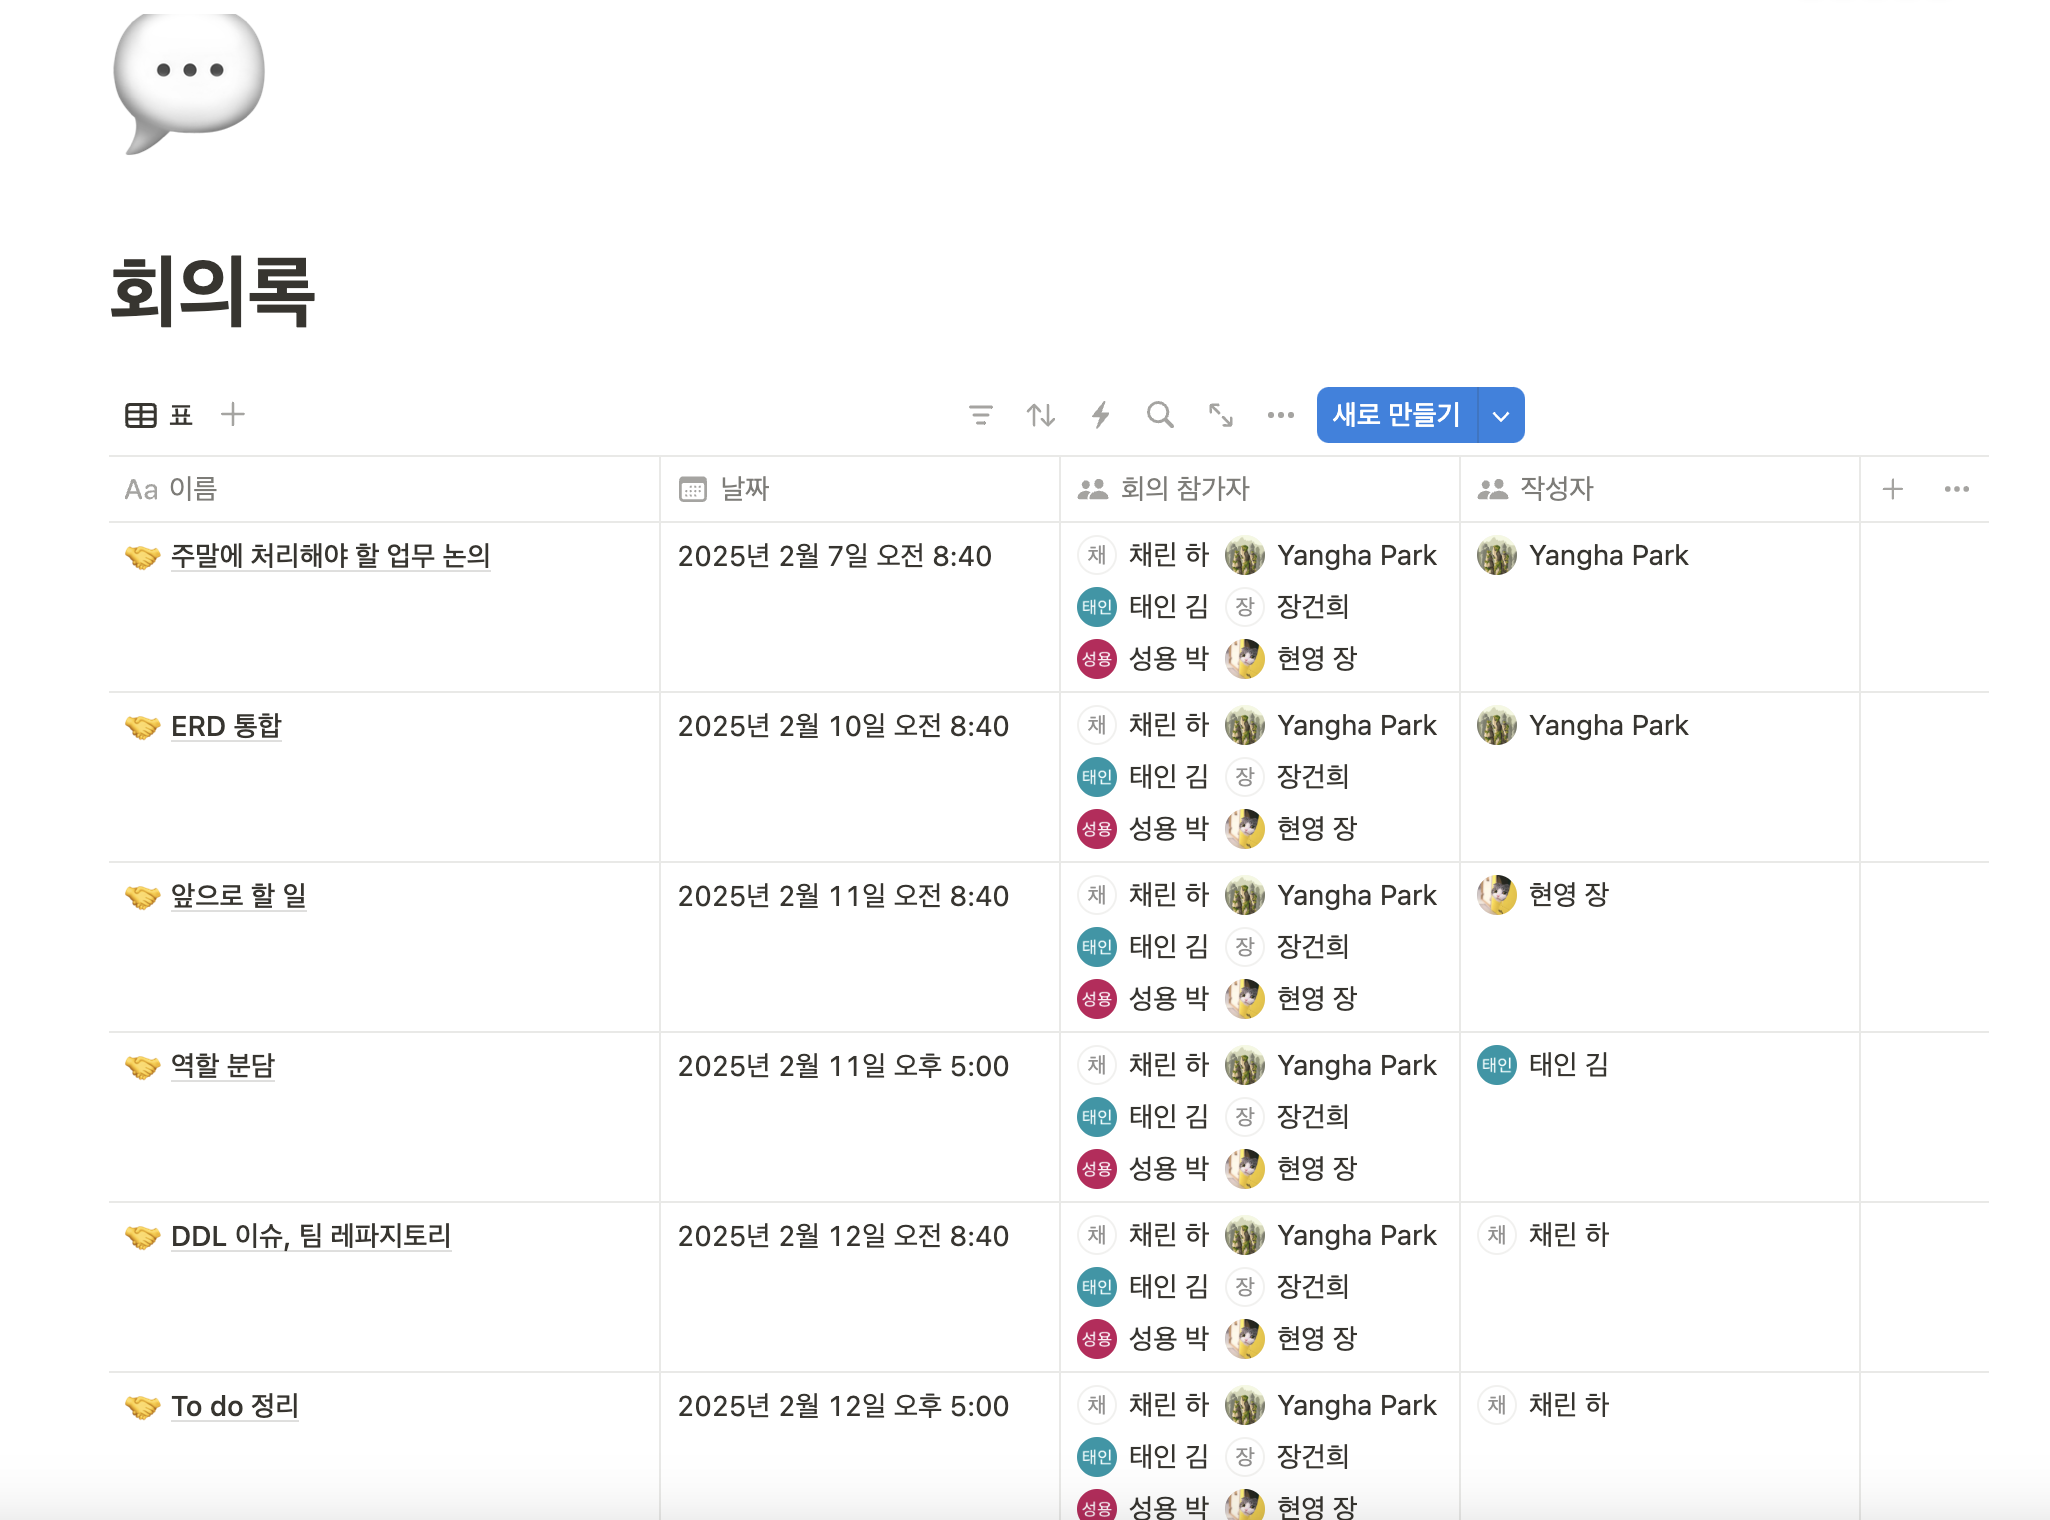Select the 표 table view tab

(160, 415)
